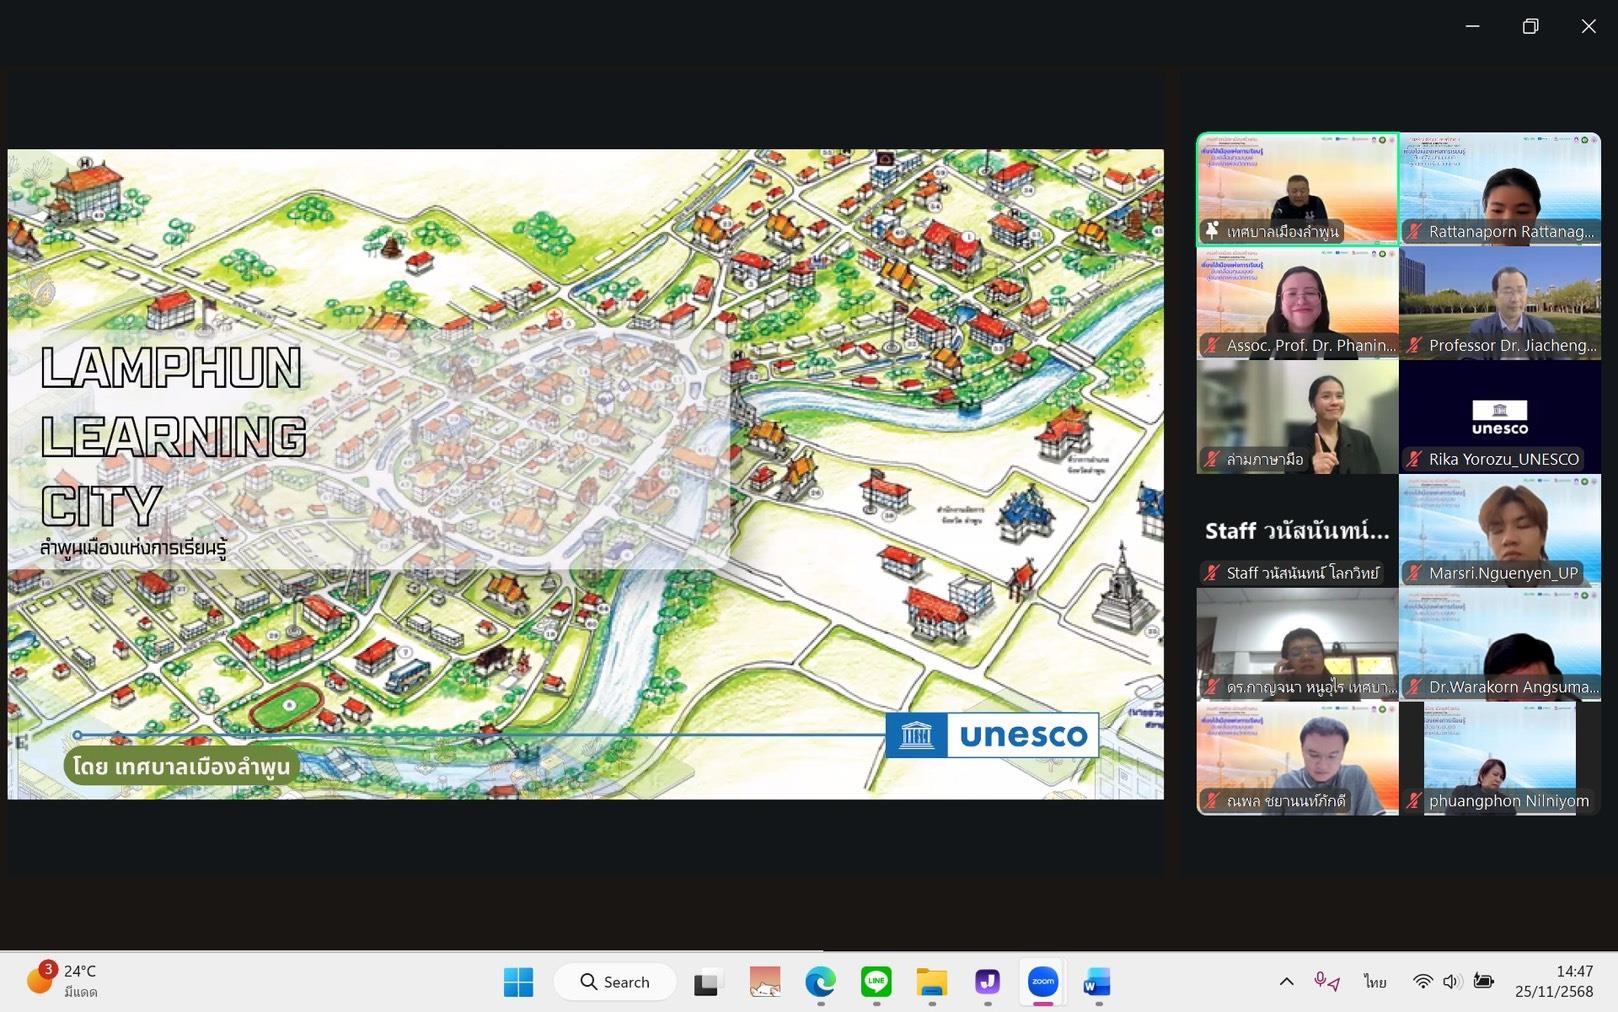1618x1012 pixels.
Task: Switch the ไทย input language indicator
Action: 1375,982
